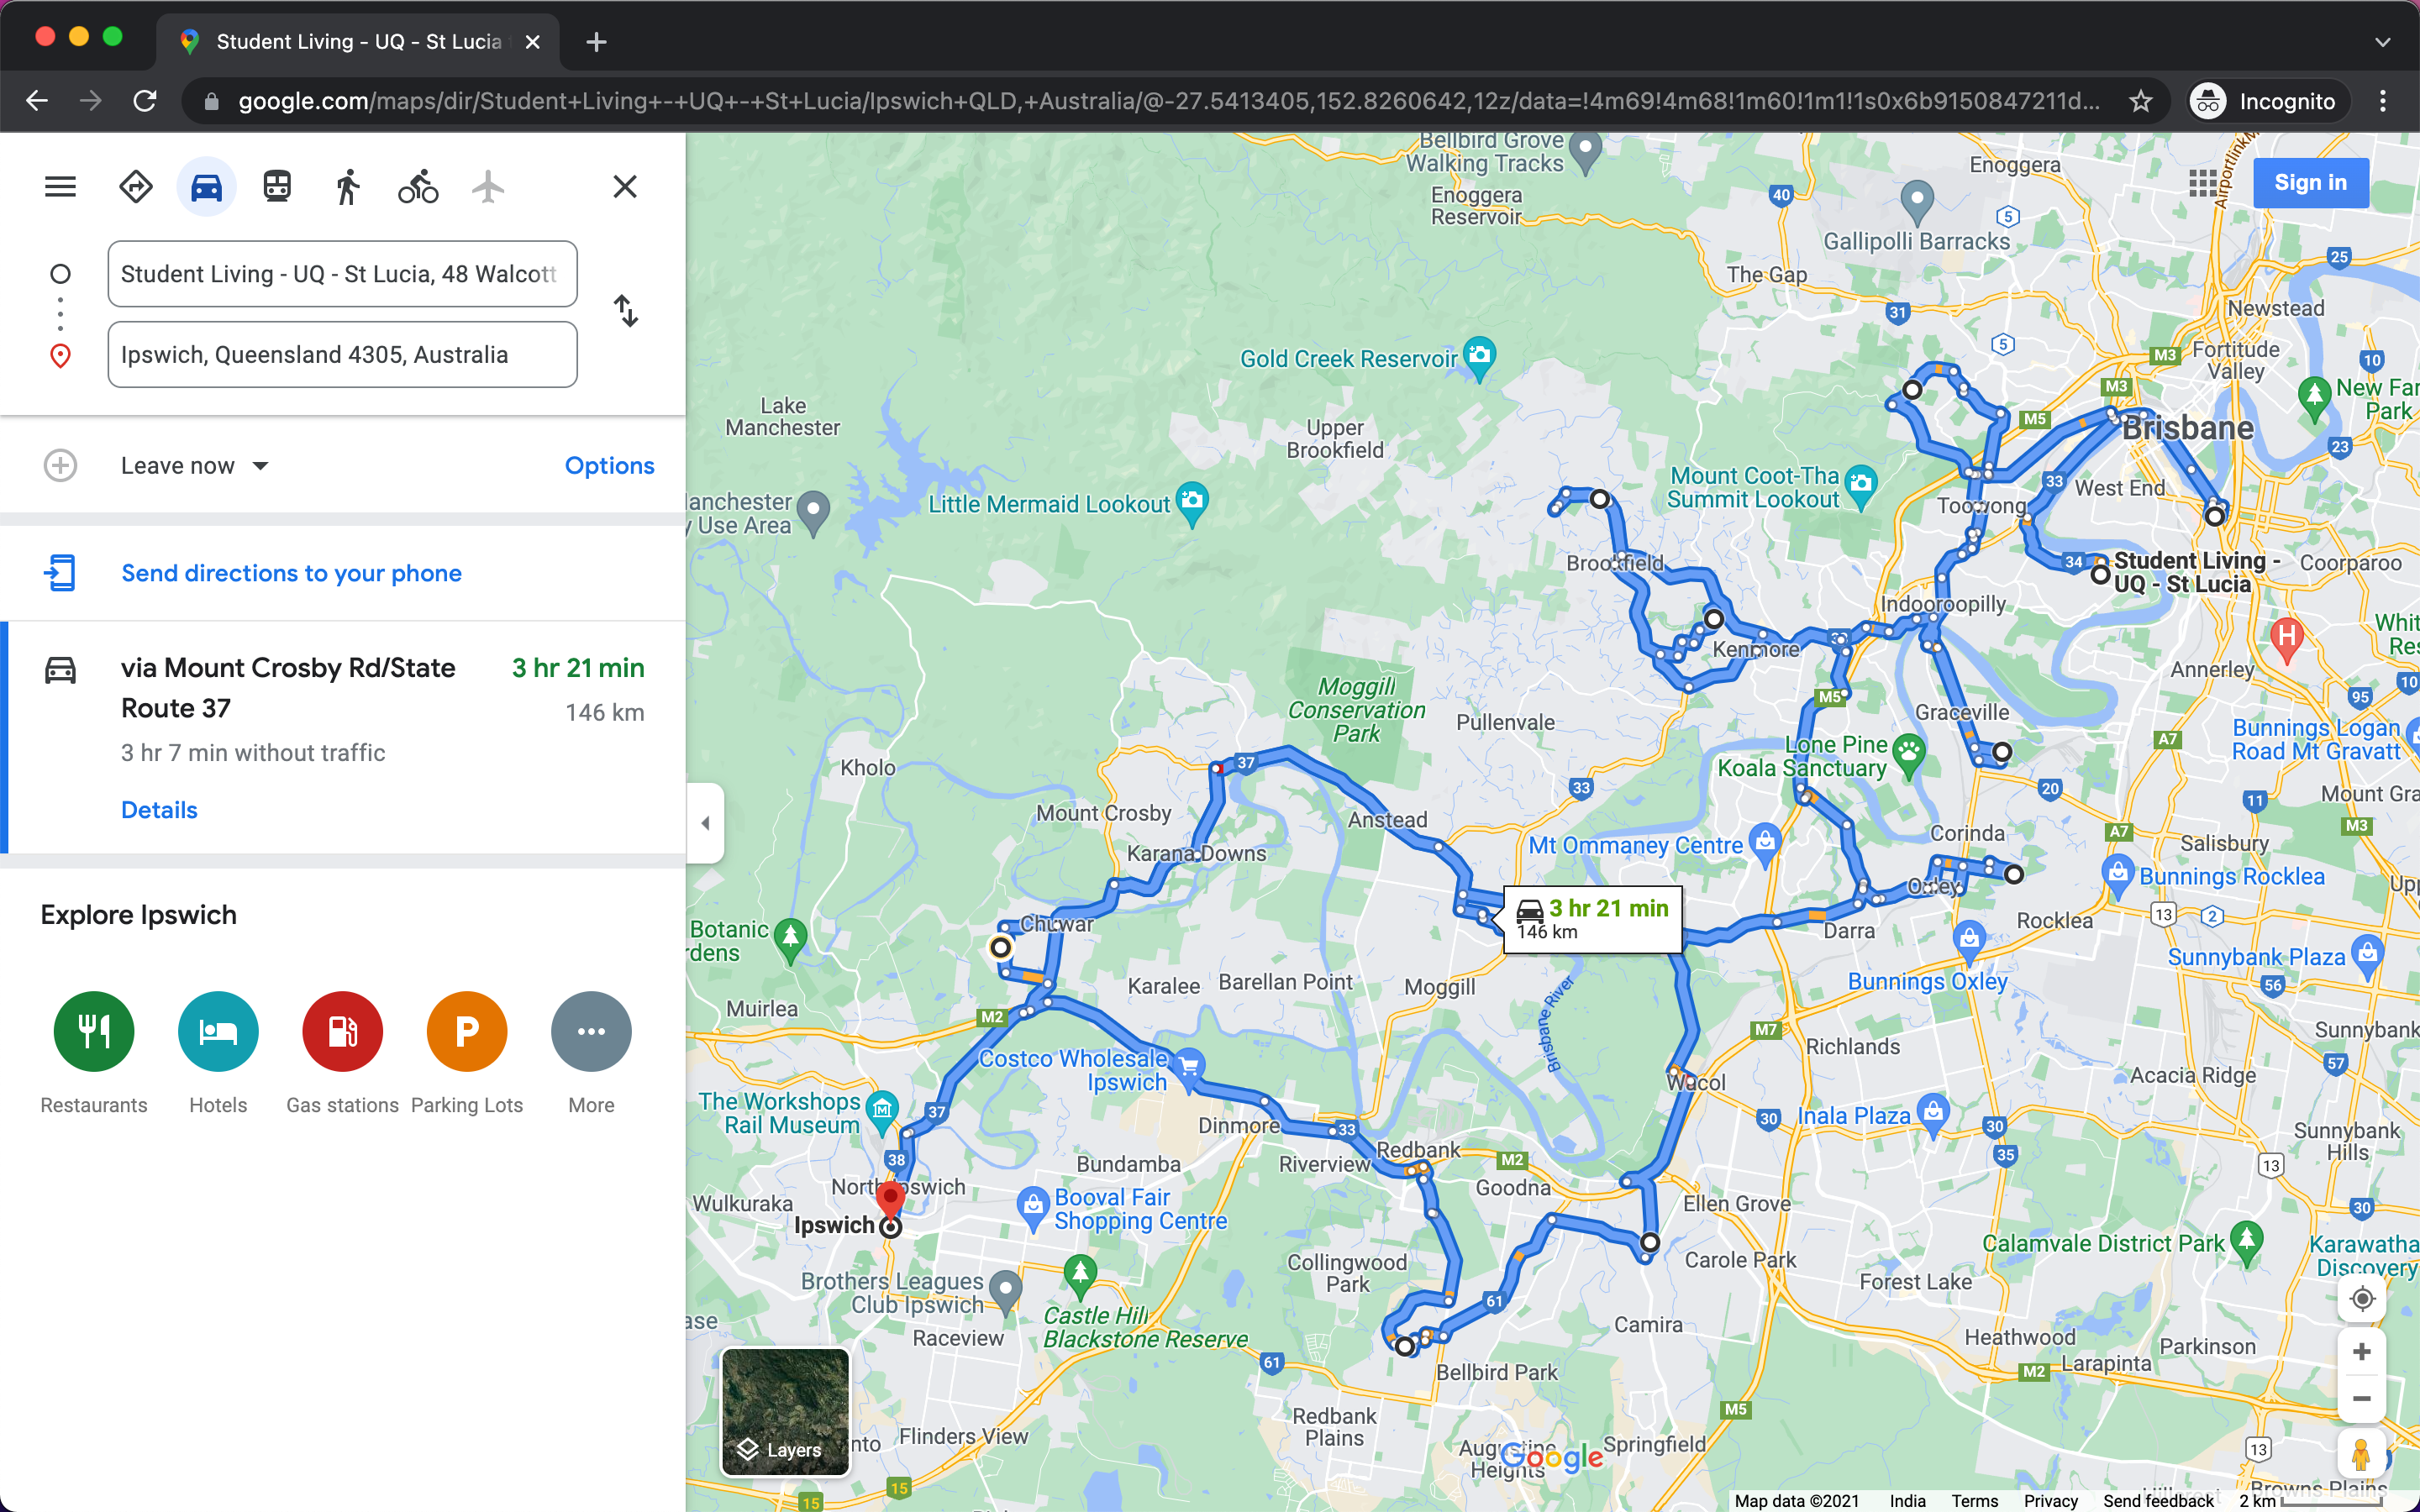
Task: Click the India region link
Action: pos(1907,1500)
